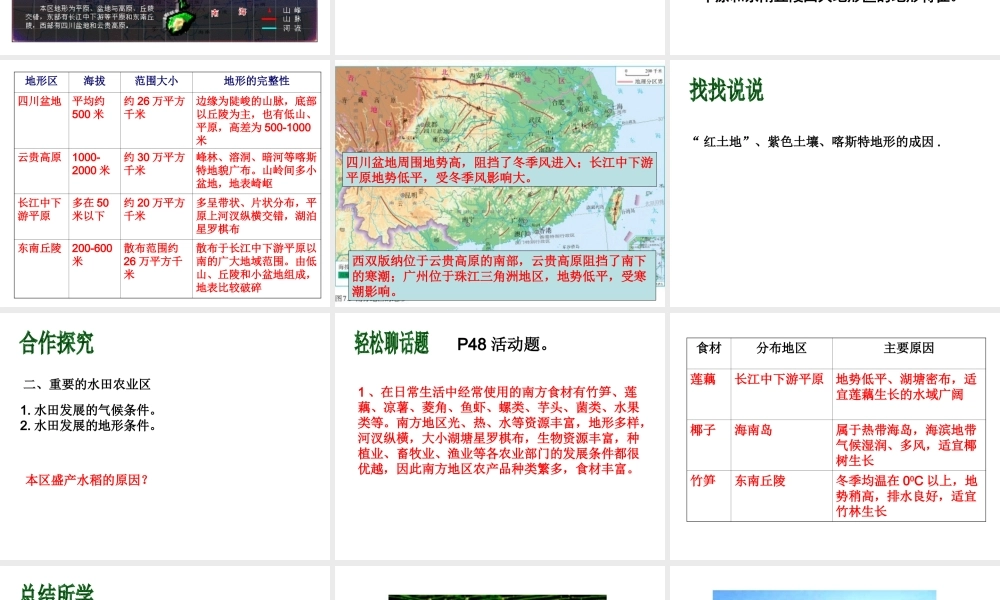The width and height of the screenshot is (1000, 600).
Task: Open the 合作探究 slide thumbnail
Action: tap(165, 436)
